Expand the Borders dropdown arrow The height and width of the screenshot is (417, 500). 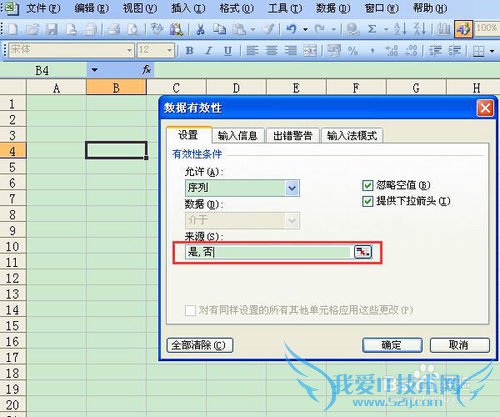[492, 51]
